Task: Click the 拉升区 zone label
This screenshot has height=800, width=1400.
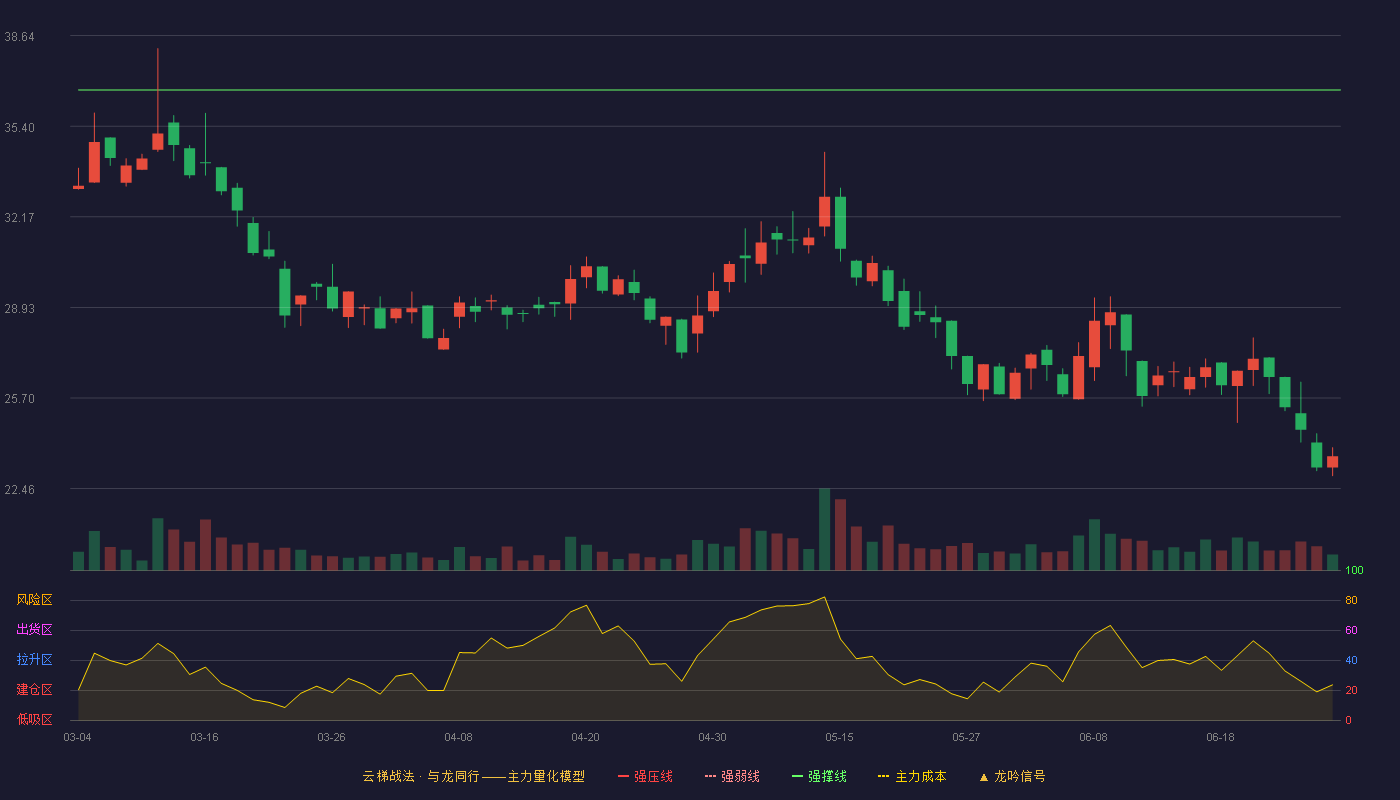Action: (35, 660)
